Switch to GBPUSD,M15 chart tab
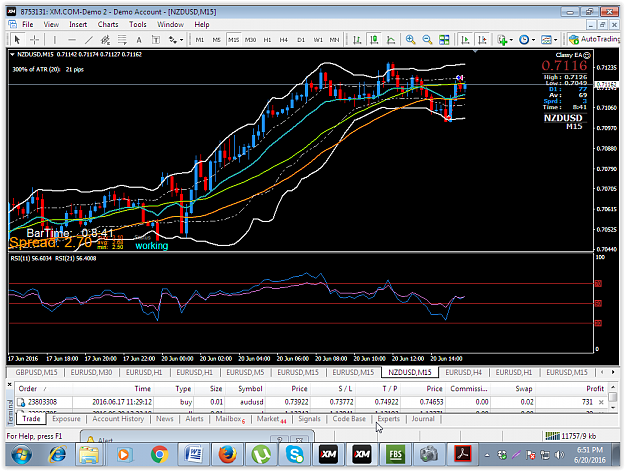The height and width of the screenshot is (471, 625). 36,372
